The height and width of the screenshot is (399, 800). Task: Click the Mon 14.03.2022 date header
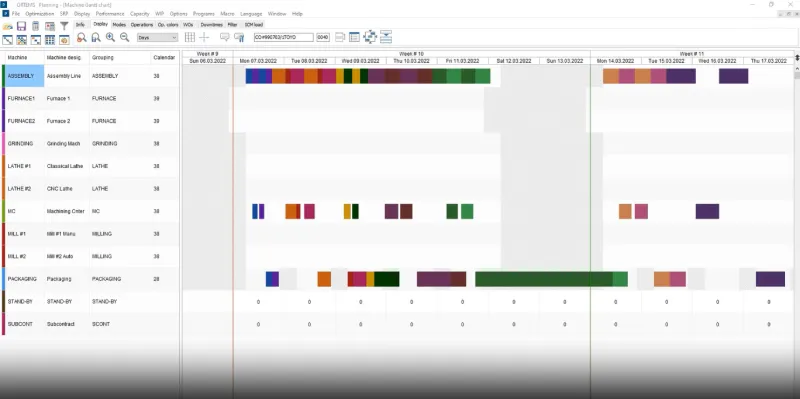[615, 61]
